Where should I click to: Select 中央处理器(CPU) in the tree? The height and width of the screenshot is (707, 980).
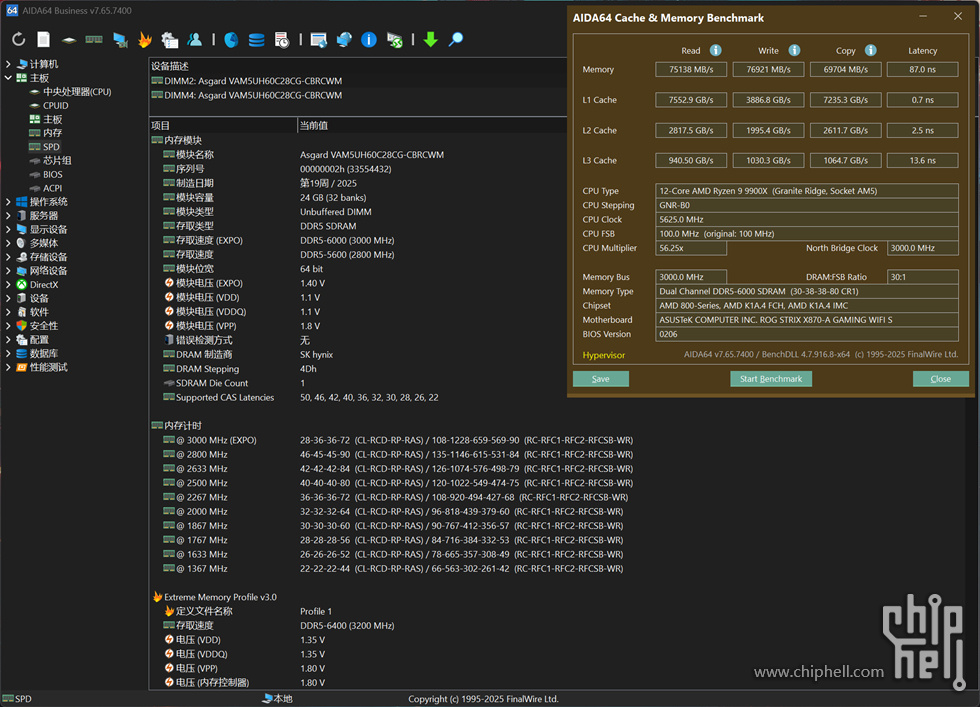tap(77, 91)
